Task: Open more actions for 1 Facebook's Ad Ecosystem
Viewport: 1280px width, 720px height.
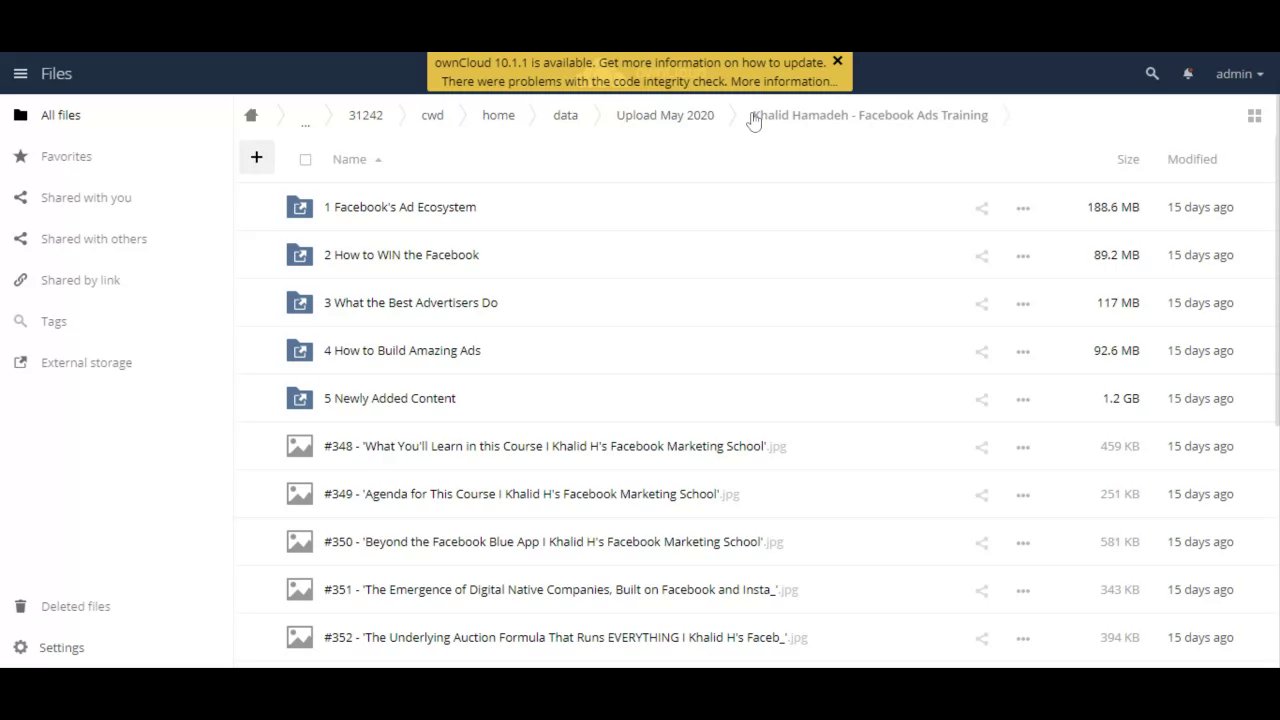Action: pos(1023,208)
